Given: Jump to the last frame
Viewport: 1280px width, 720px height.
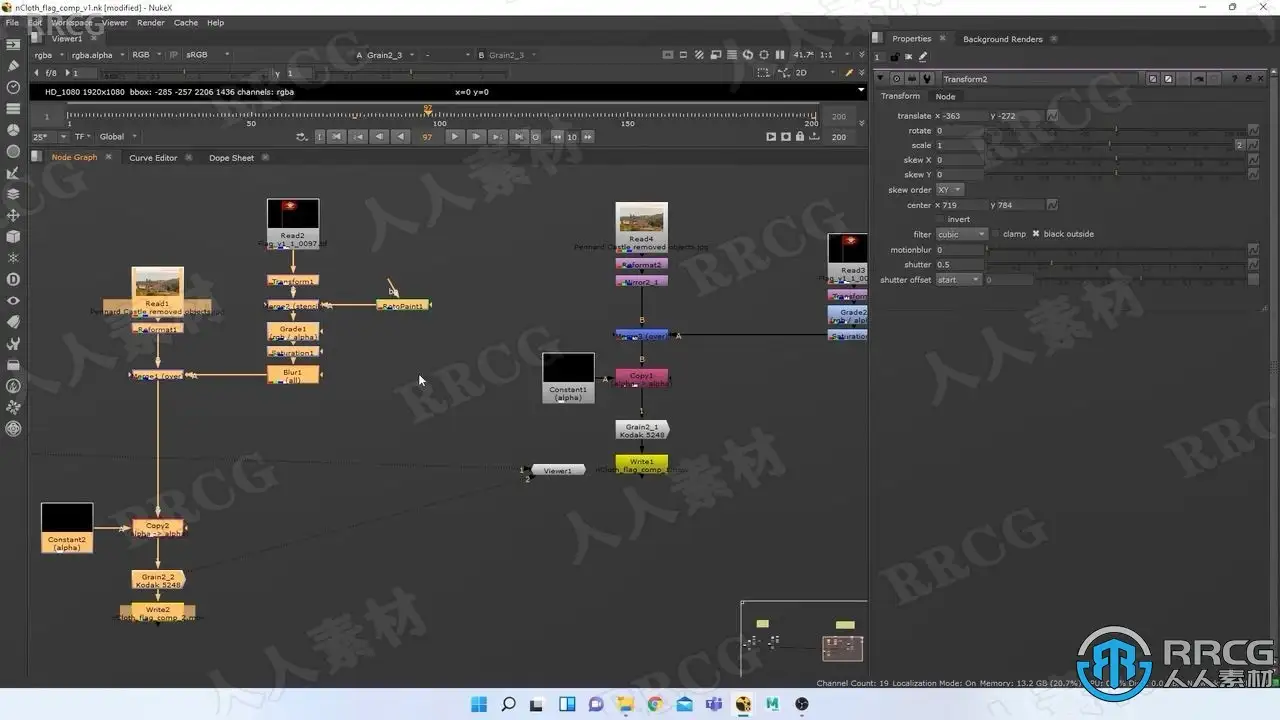Looking at the screenshot, I should 518,137.
